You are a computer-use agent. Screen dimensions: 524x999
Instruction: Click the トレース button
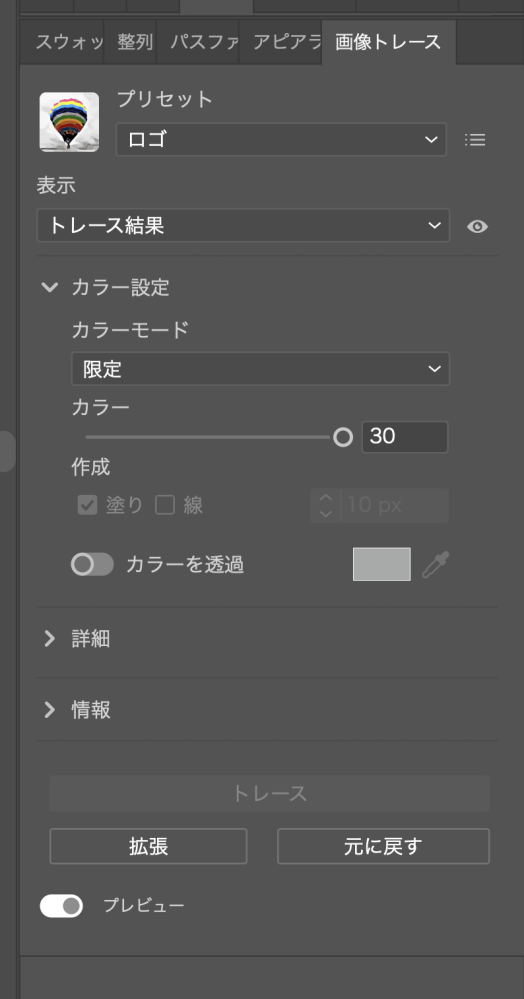coord(270,793)
